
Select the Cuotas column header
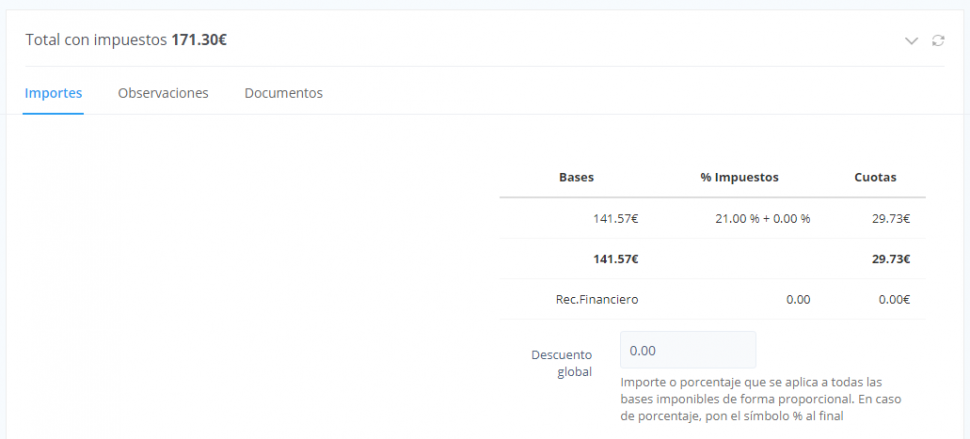(875, 177)
